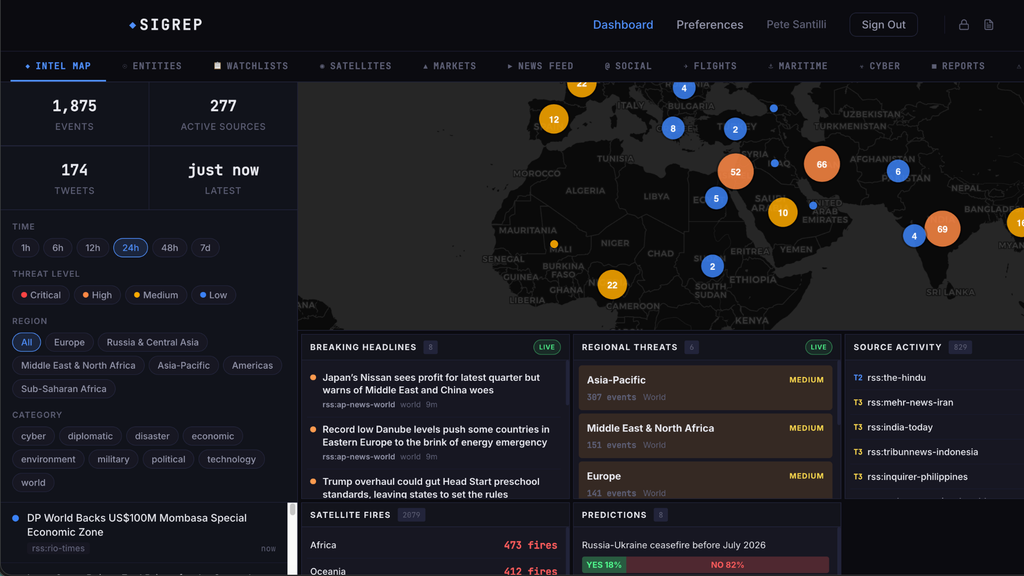Click the Russia-Ukraine ceasefire YES/NO prediction bar

coord(705,565)
